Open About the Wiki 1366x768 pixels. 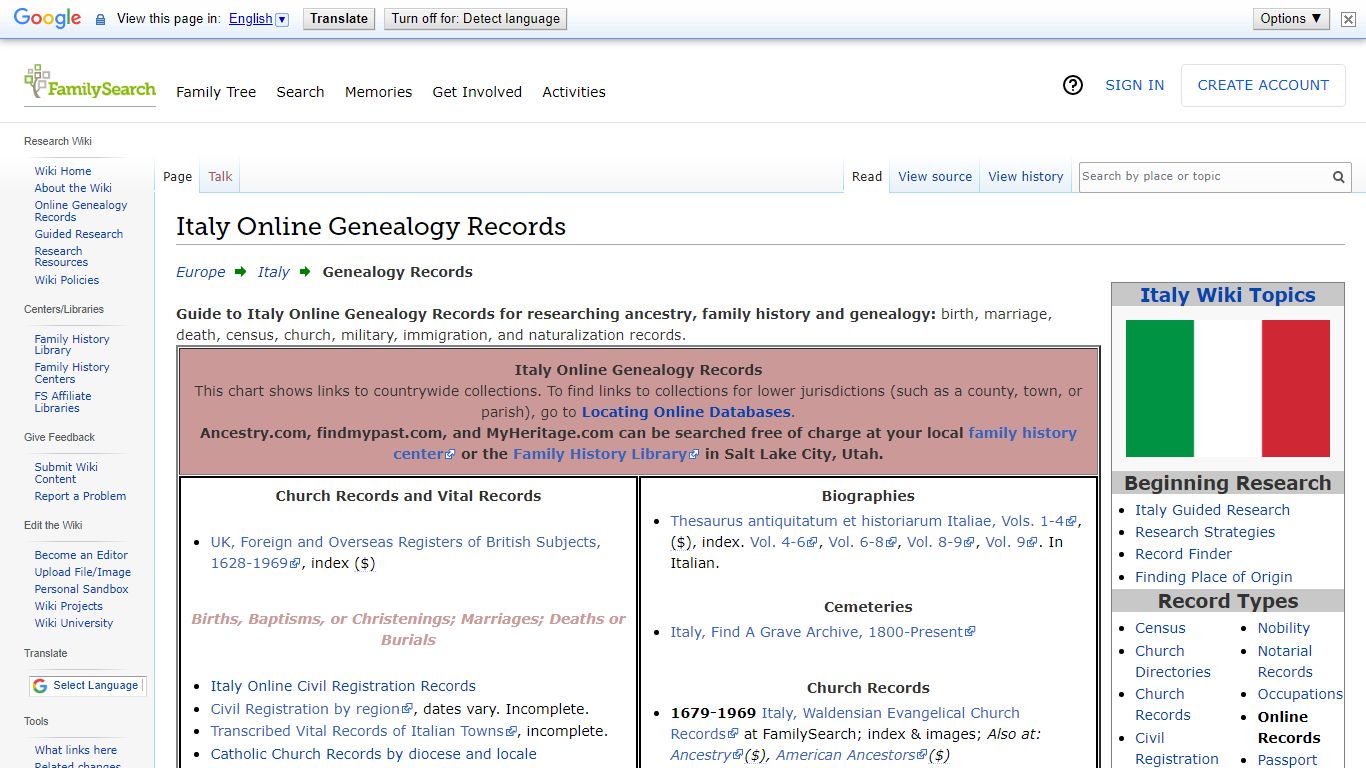[x=73, y=188]
